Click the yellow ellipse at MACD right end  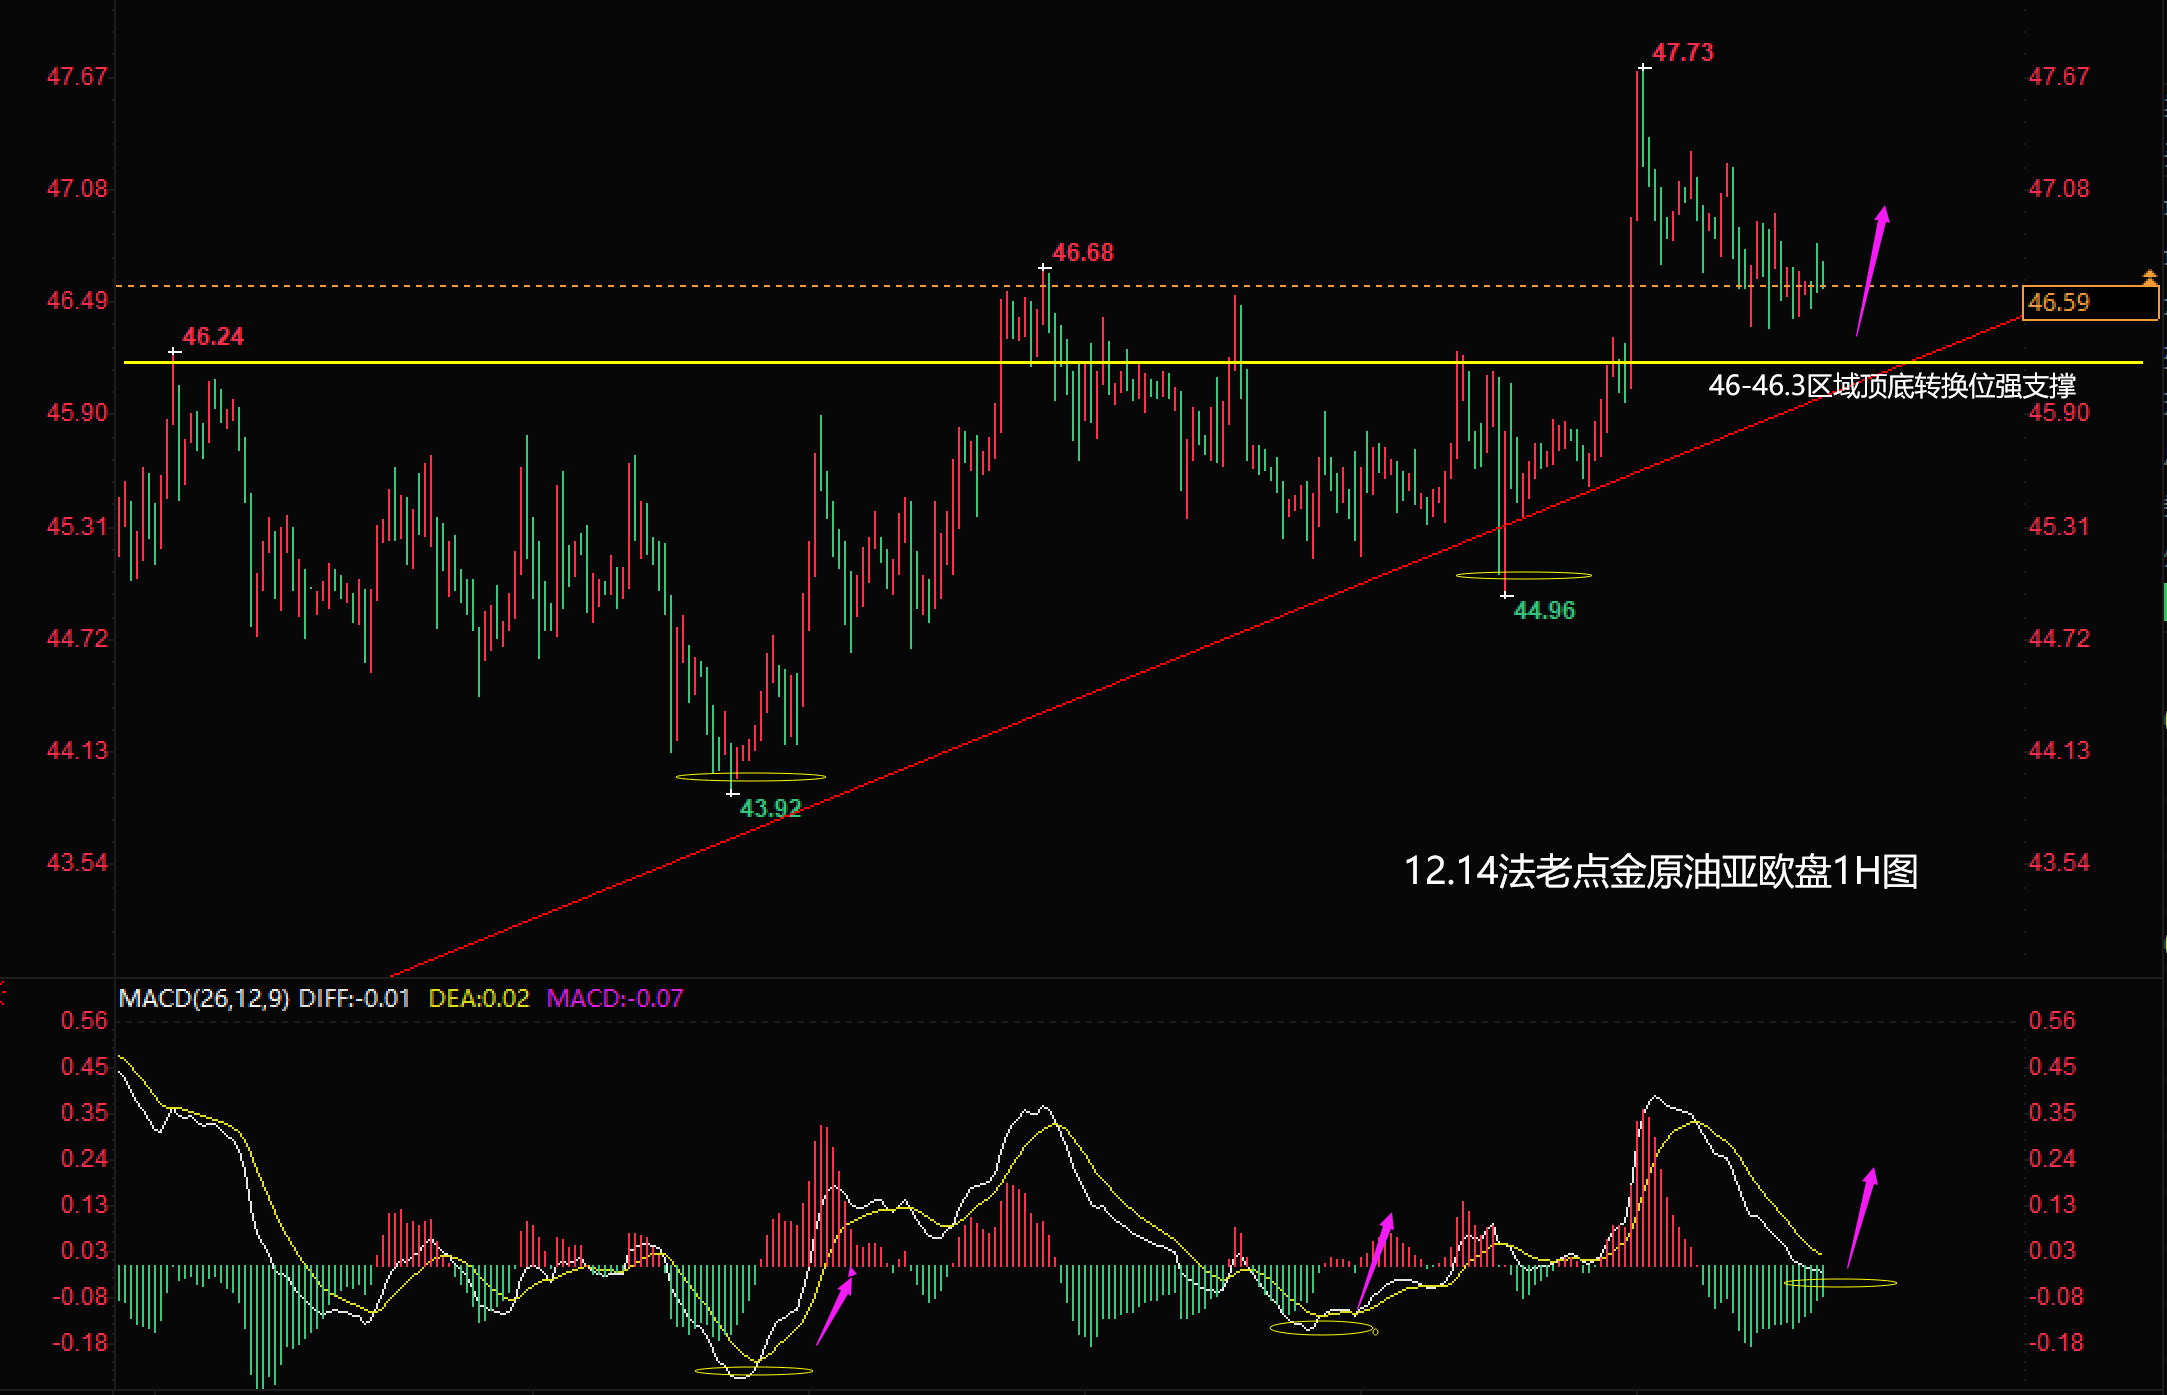click(1840, 1282)
